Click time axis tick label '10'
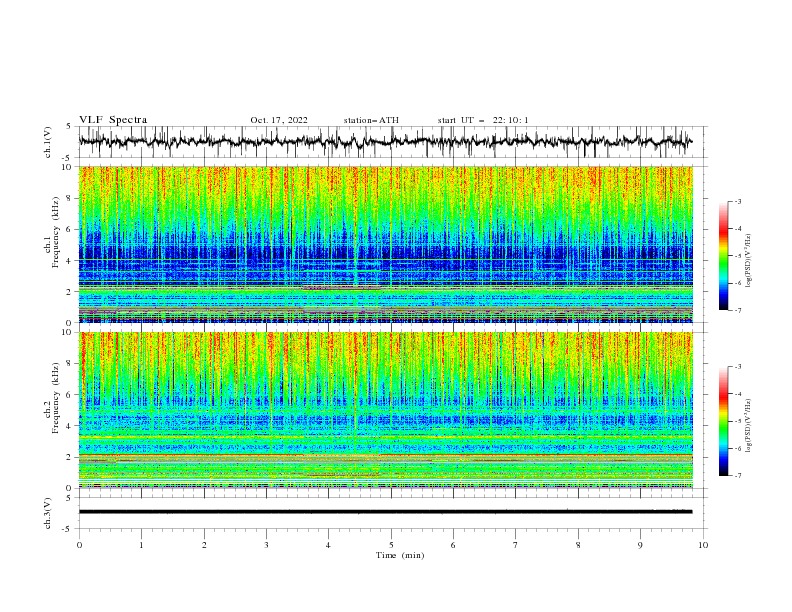The width and height of the screenshot is (792, 612). [x=703, y=545]
